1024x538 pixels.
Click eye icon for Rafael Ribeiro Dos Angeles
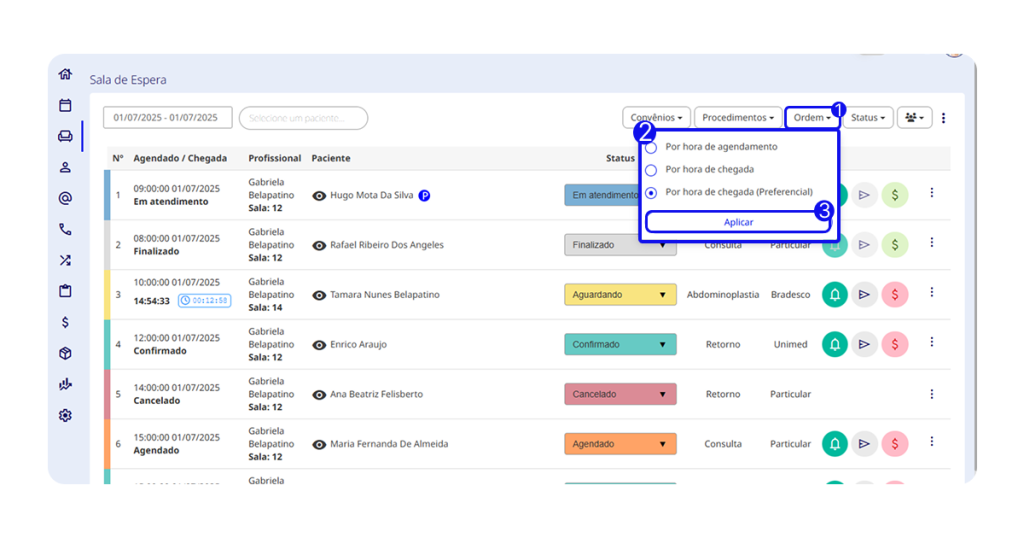click(319, 245)
